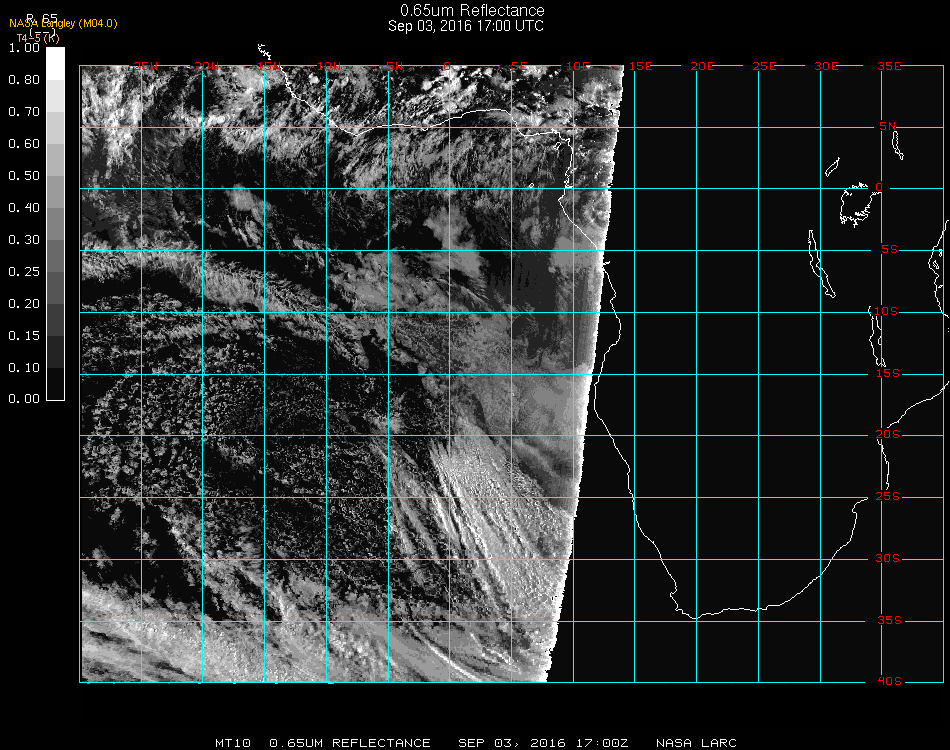
Task: Click the 0.30 colorbar scale label
Action: 24,240
